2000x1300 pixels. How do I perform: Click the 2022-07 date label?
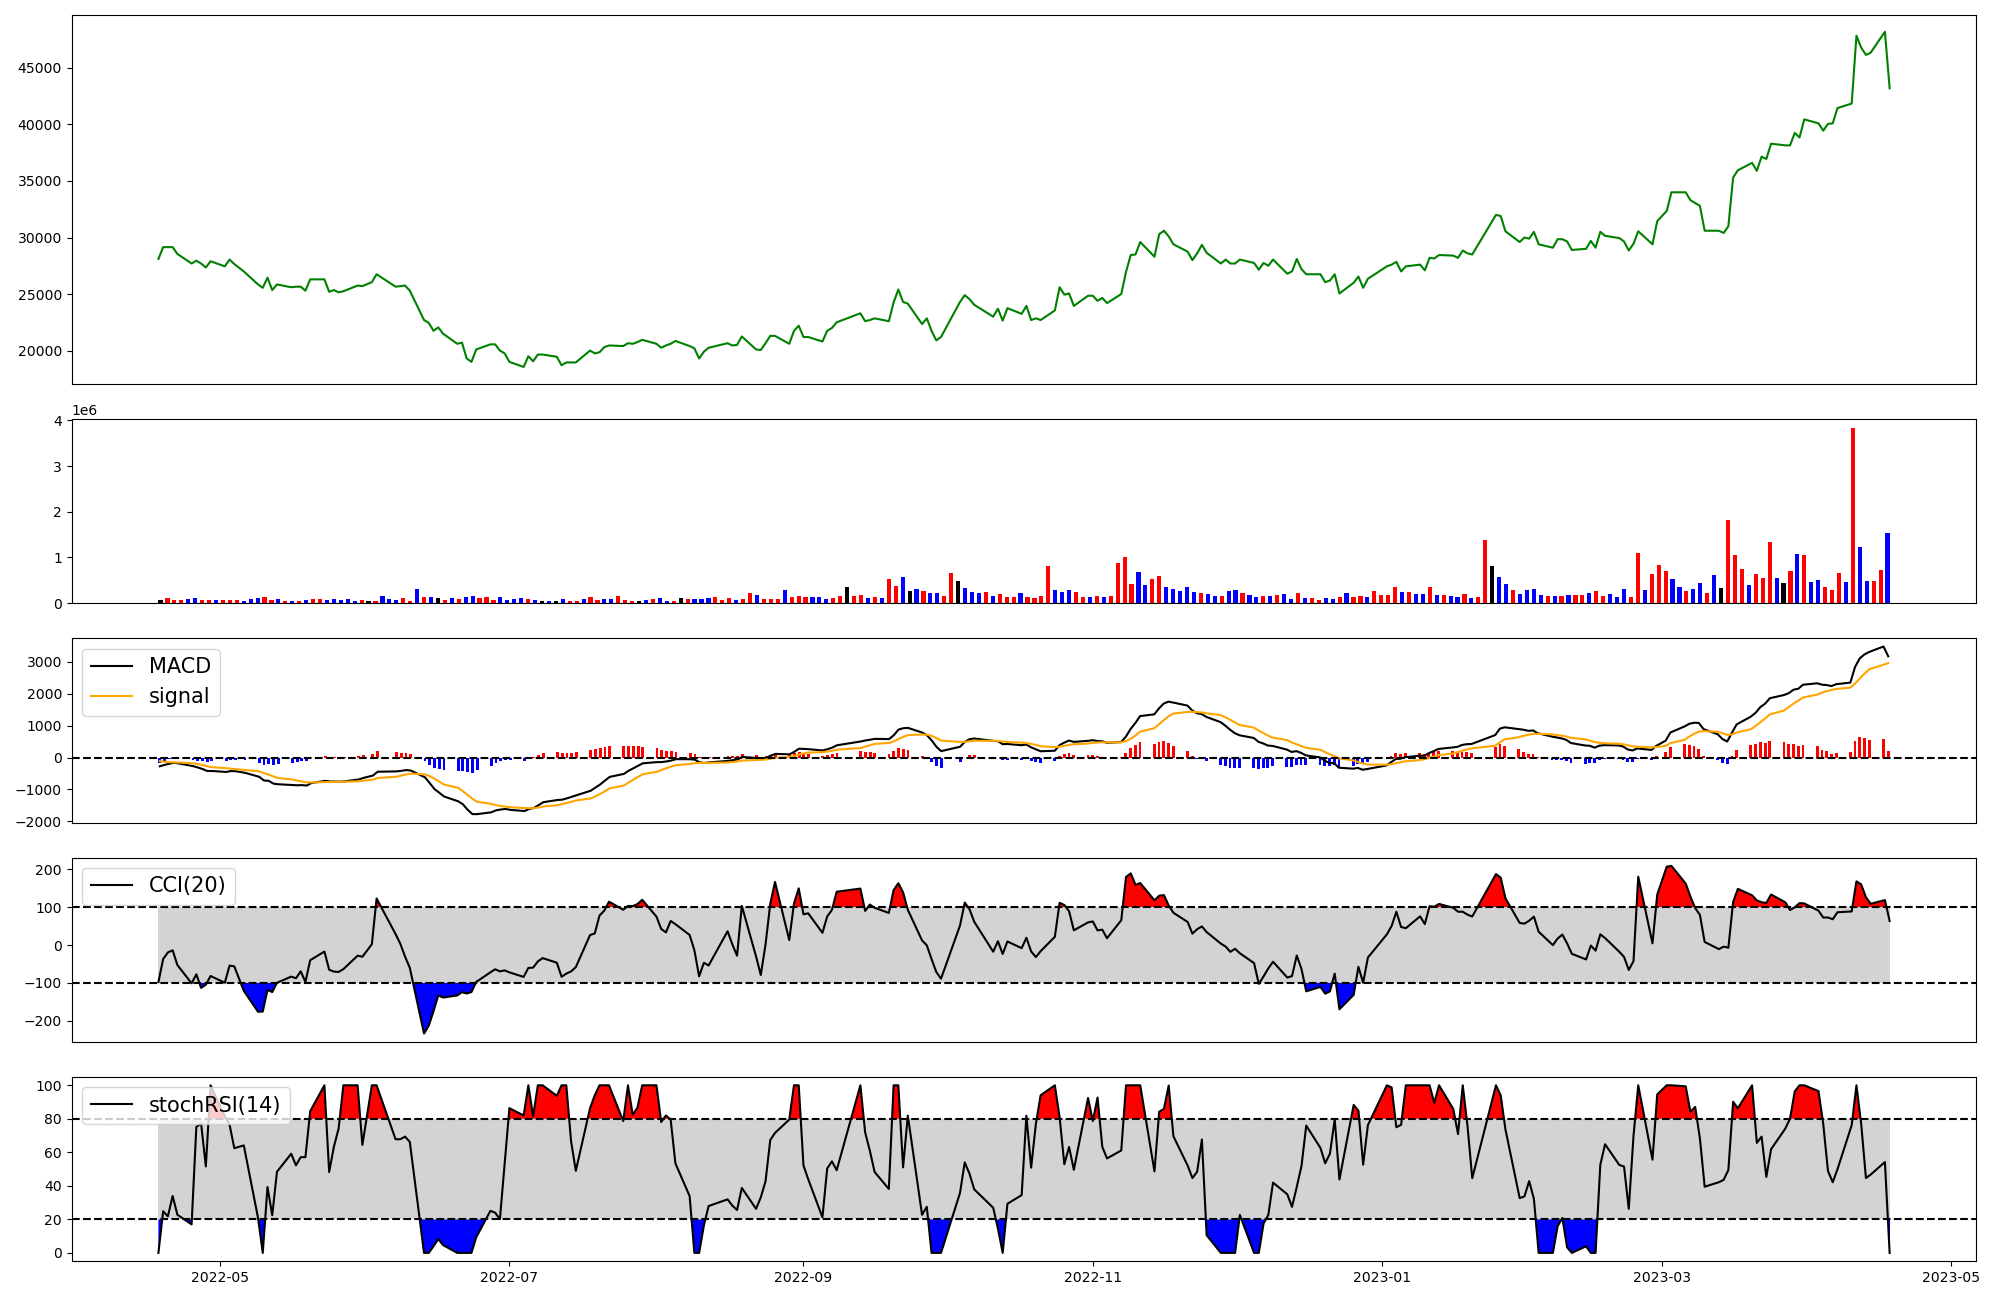tap(509, 1277)
